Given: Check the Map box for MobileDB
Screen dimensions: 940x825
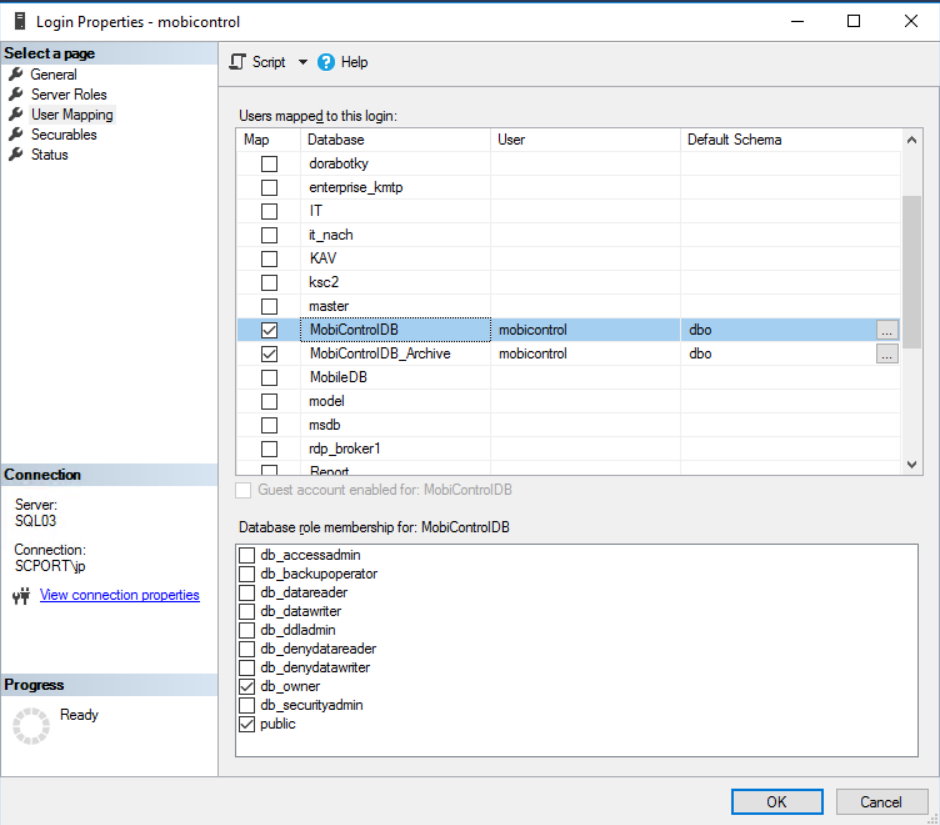Looking at the screenshot, I should click(269, 377).
